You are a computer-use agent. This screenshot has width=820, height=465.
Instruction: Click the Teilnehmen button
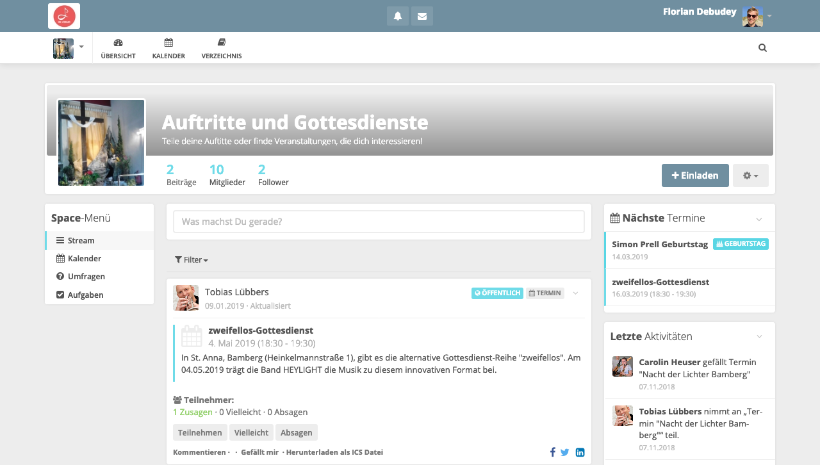click(x=200, y=433)
